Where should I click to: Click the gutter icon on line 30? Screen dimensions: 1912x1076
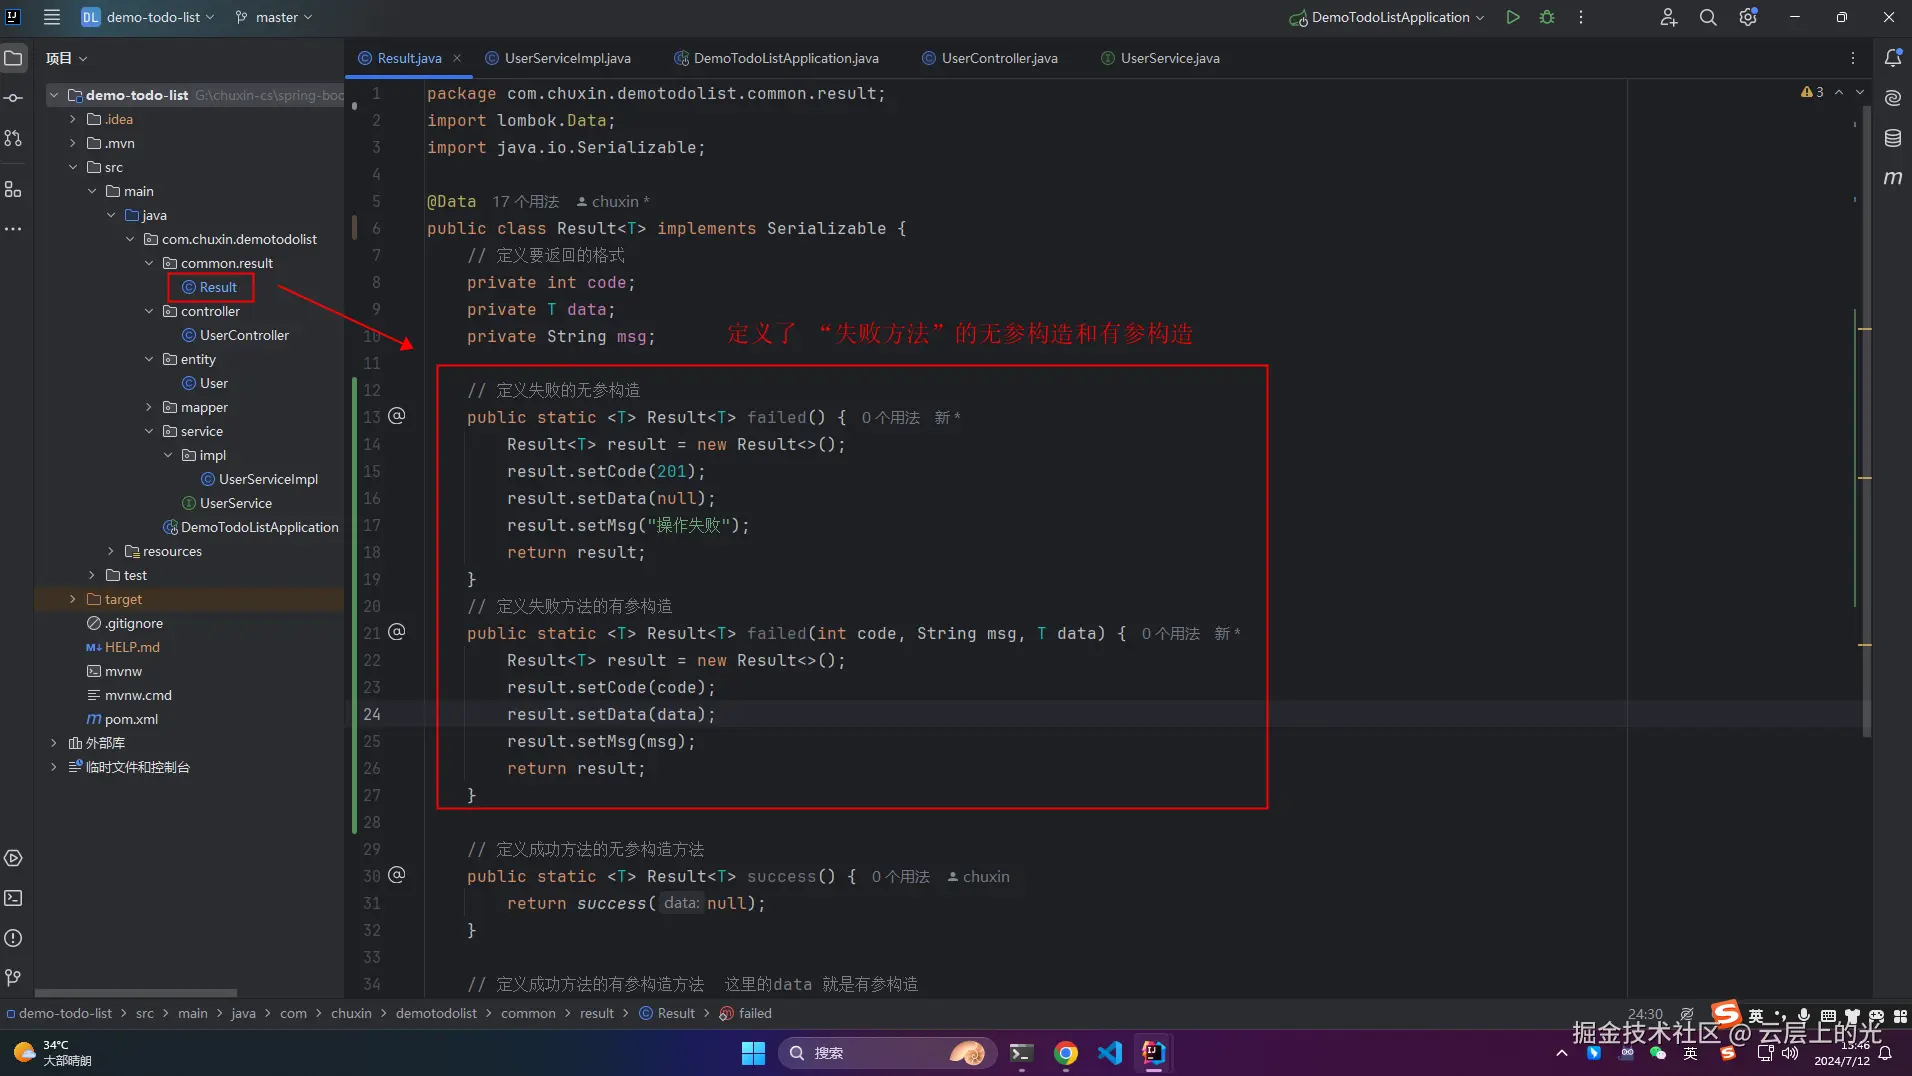pos(397,875)
